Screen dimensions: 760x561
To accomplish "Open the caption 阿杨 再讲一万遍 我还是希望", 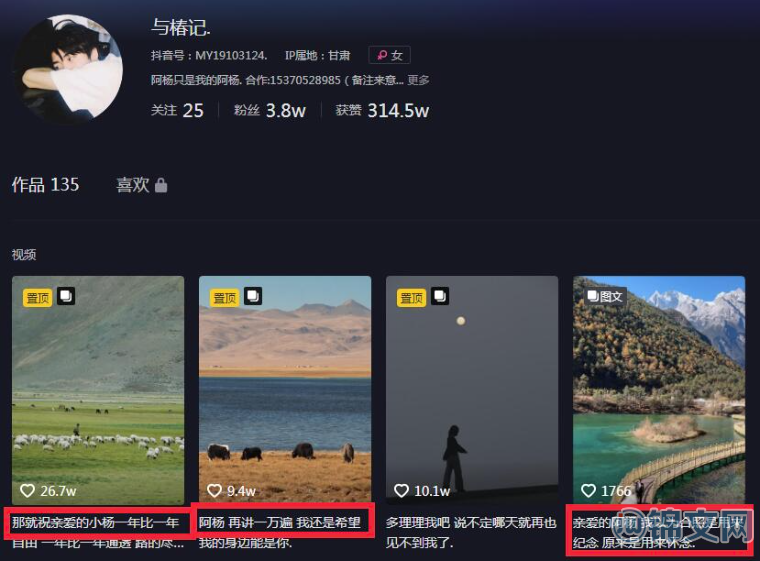I will pos(280,523).
